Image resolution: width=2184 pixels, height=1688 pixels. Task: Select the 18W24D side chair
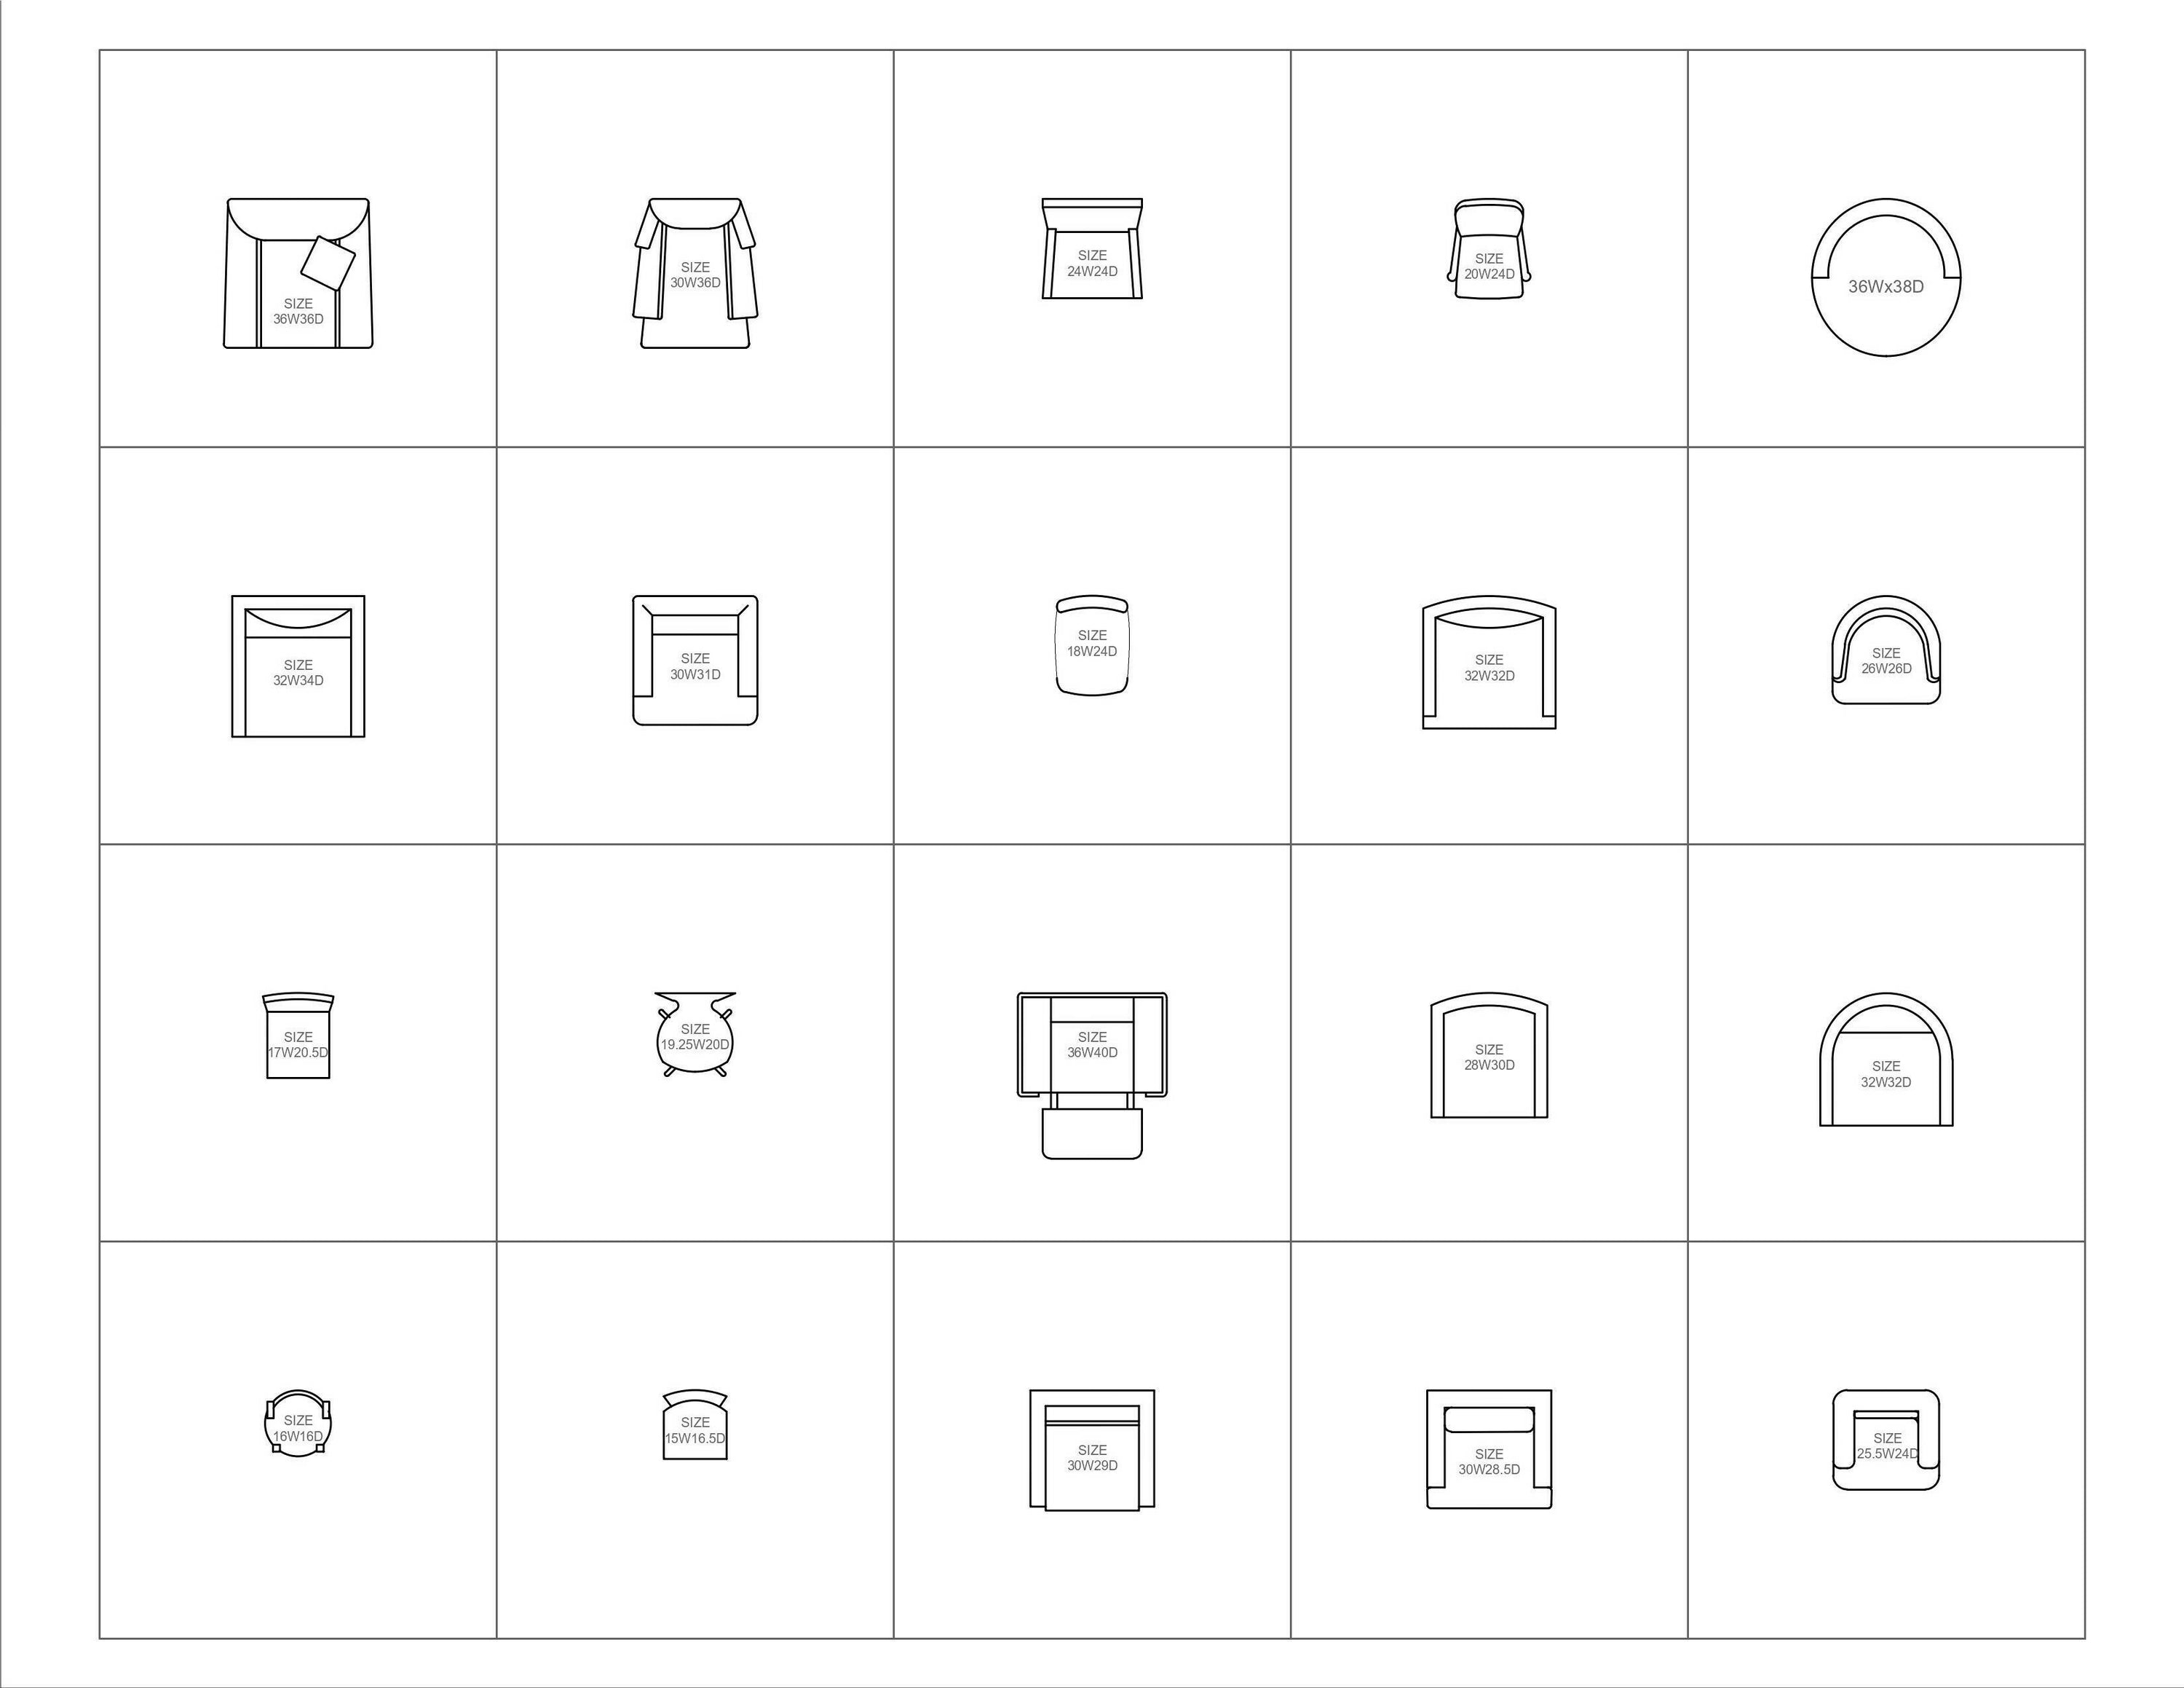coord(1092,645)
